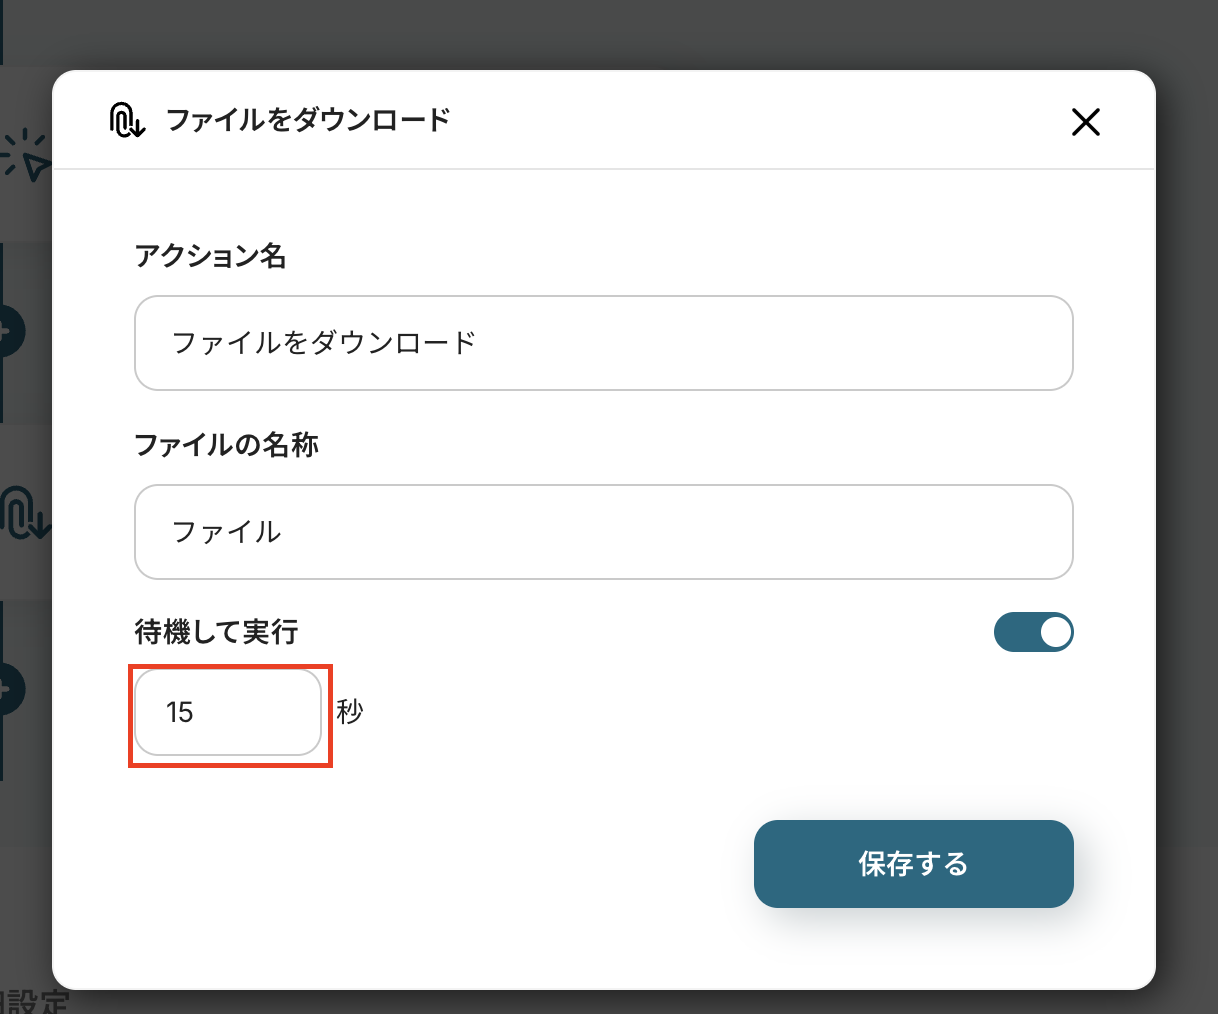Image resolution: width=1218 pixels, height=1014 pixels.
Task: Select the file download step icon in background
Action: [24, 512]
